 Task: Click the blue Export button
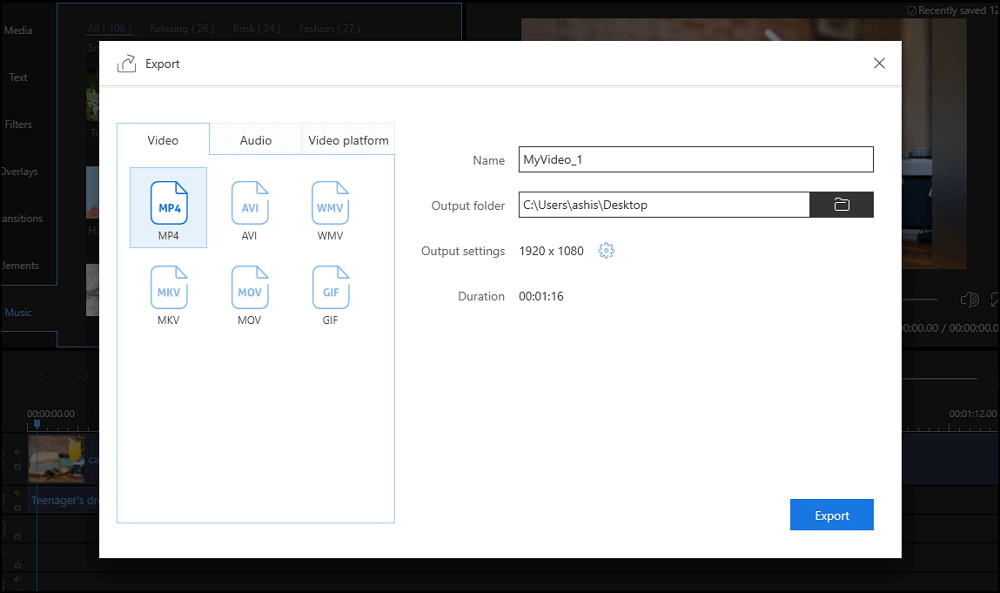pos(831,515)
